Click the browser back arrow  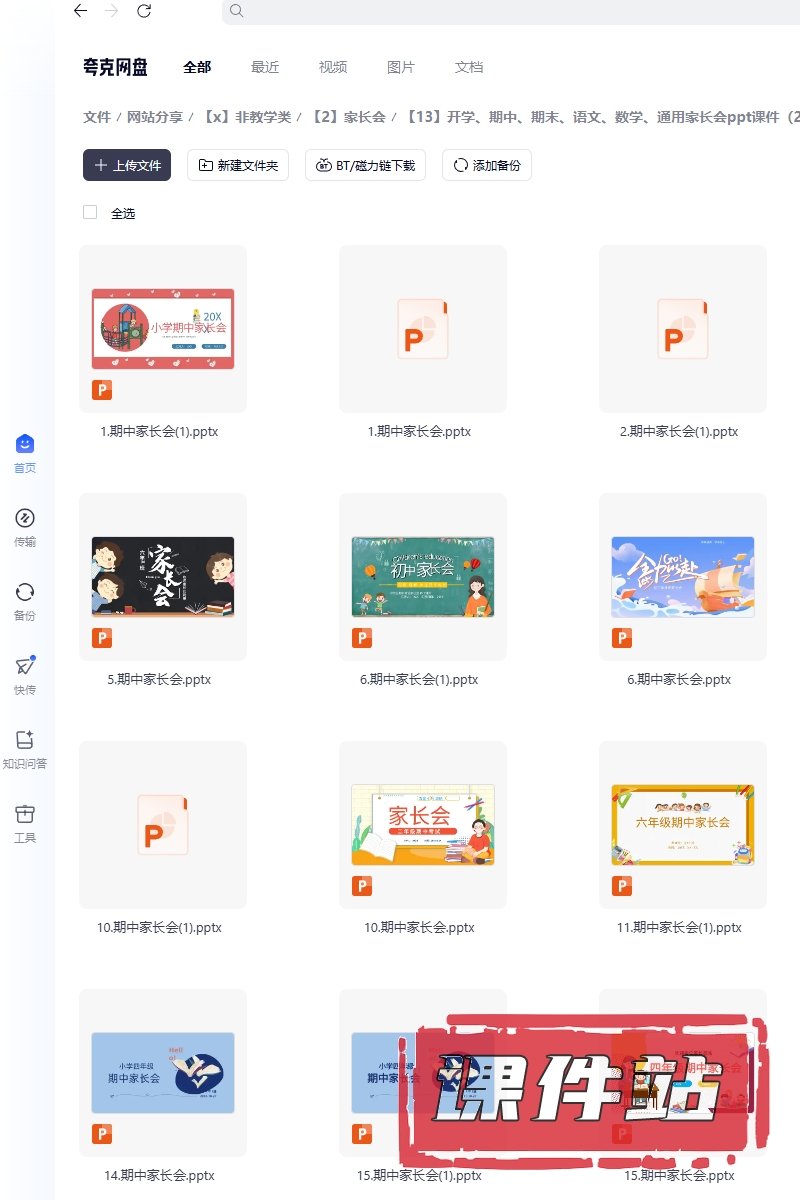click(x=80, y=11)
